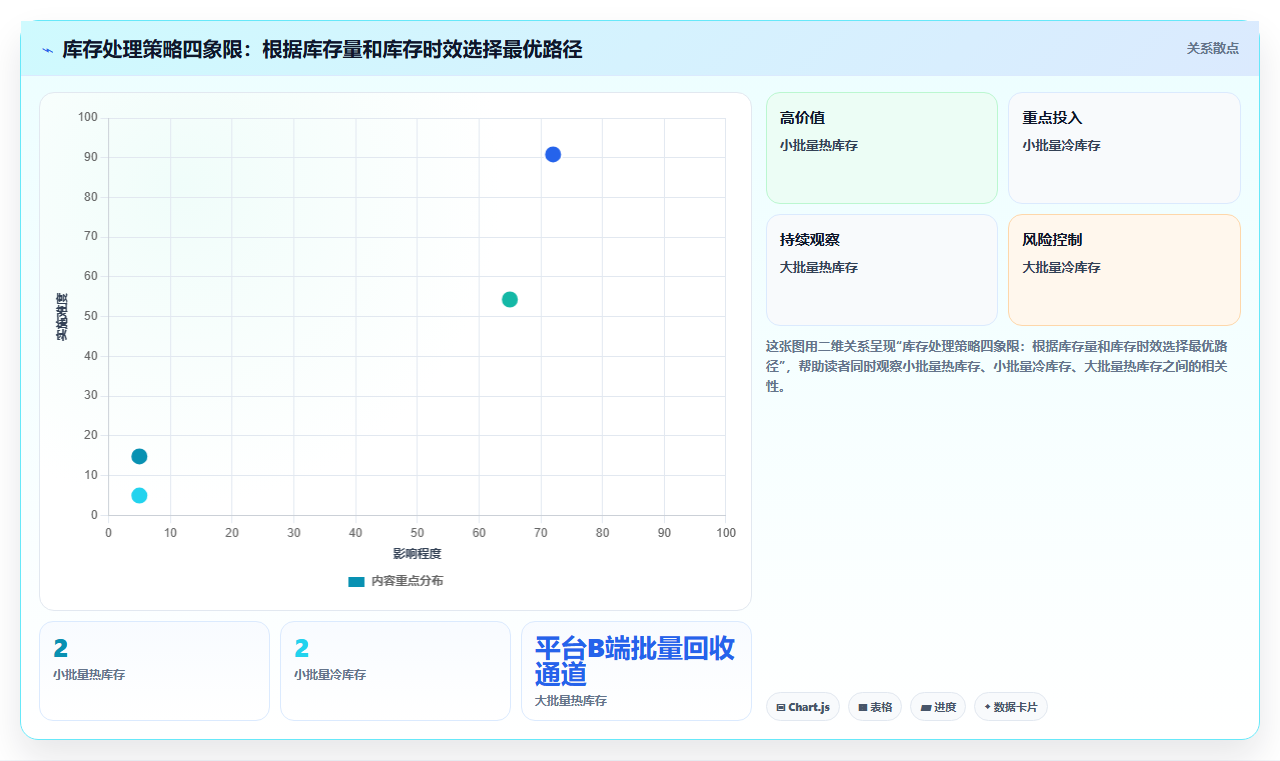The width and height of the screenshot is (1280, 761).
Task: Click the chart title 库存处理策略四象限
Action: [322, 49]
